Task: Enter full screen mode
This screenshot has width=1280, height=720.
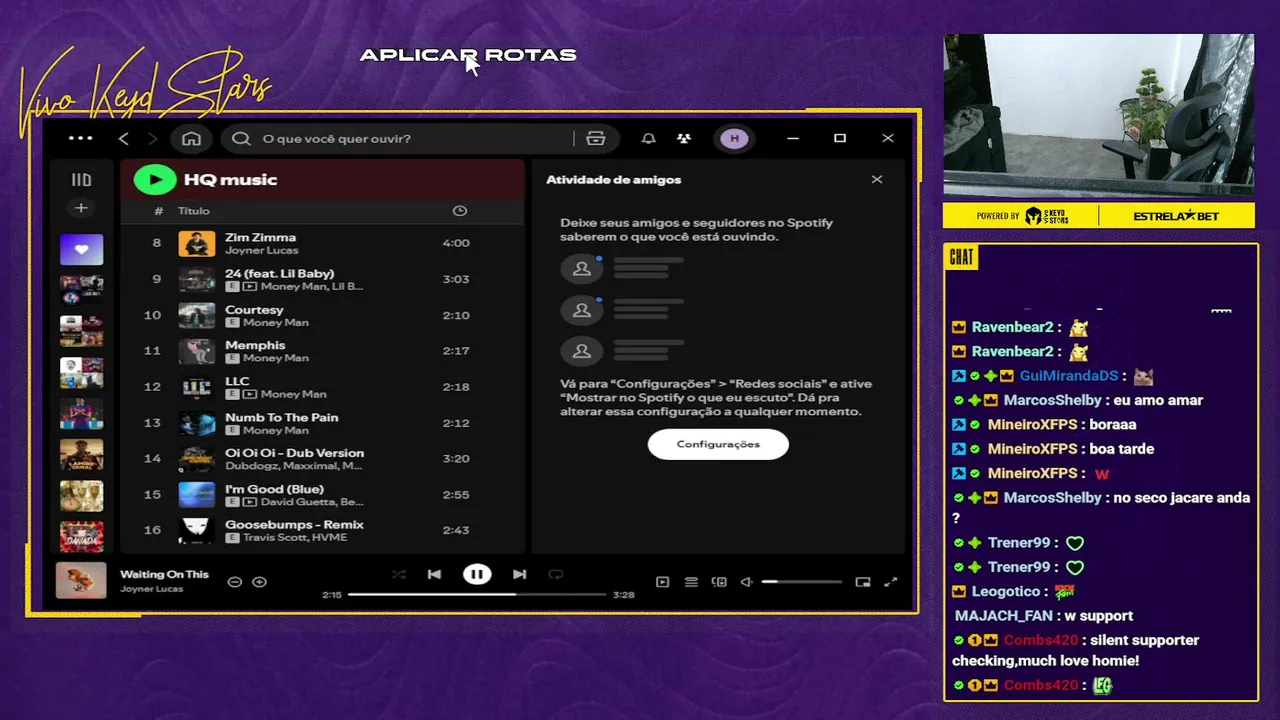Action: (x=890, y=581)
